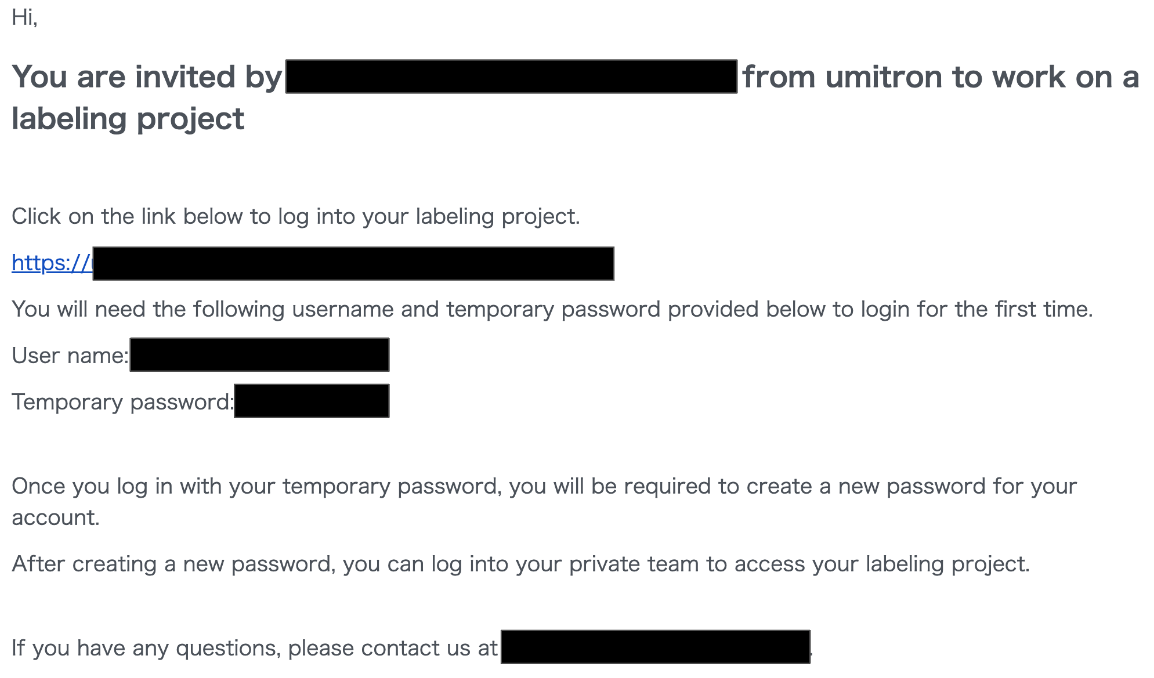Screen dimensions: 1154x678
Task: Click the 'User name:' label
Action: [69, 355]
